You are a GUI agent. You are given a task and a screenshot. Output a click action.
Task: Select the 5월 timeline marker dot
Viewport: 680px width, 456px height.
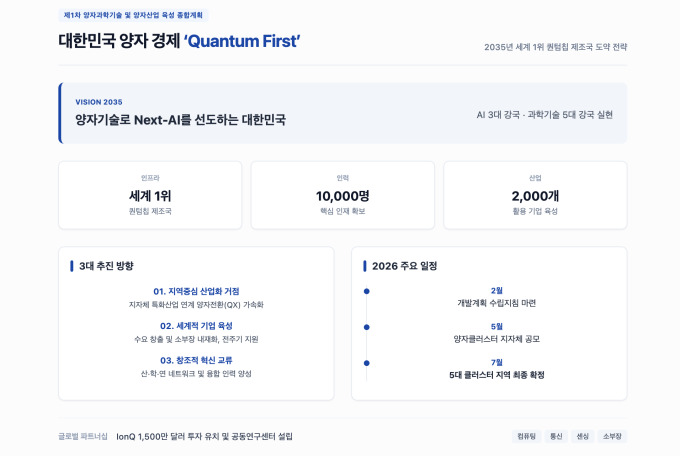(x=367, y=327)
